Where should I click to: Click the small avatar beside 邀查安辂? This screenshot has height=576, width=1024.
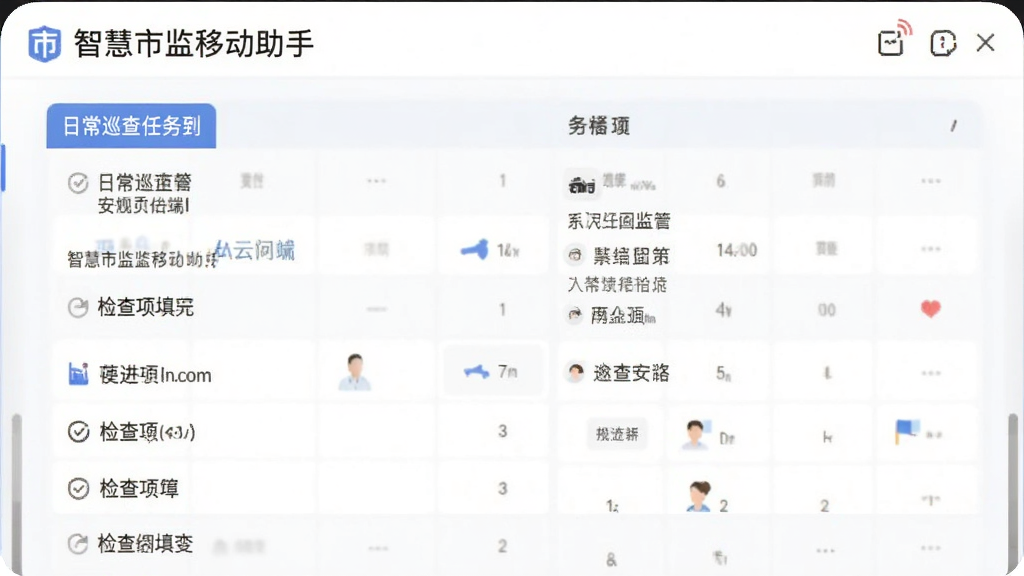click(x=575, y=372)
